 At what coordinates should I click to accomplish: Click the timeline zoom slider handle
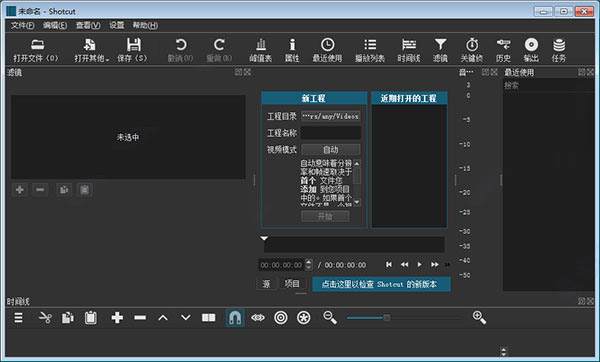[x=386, y=318]
